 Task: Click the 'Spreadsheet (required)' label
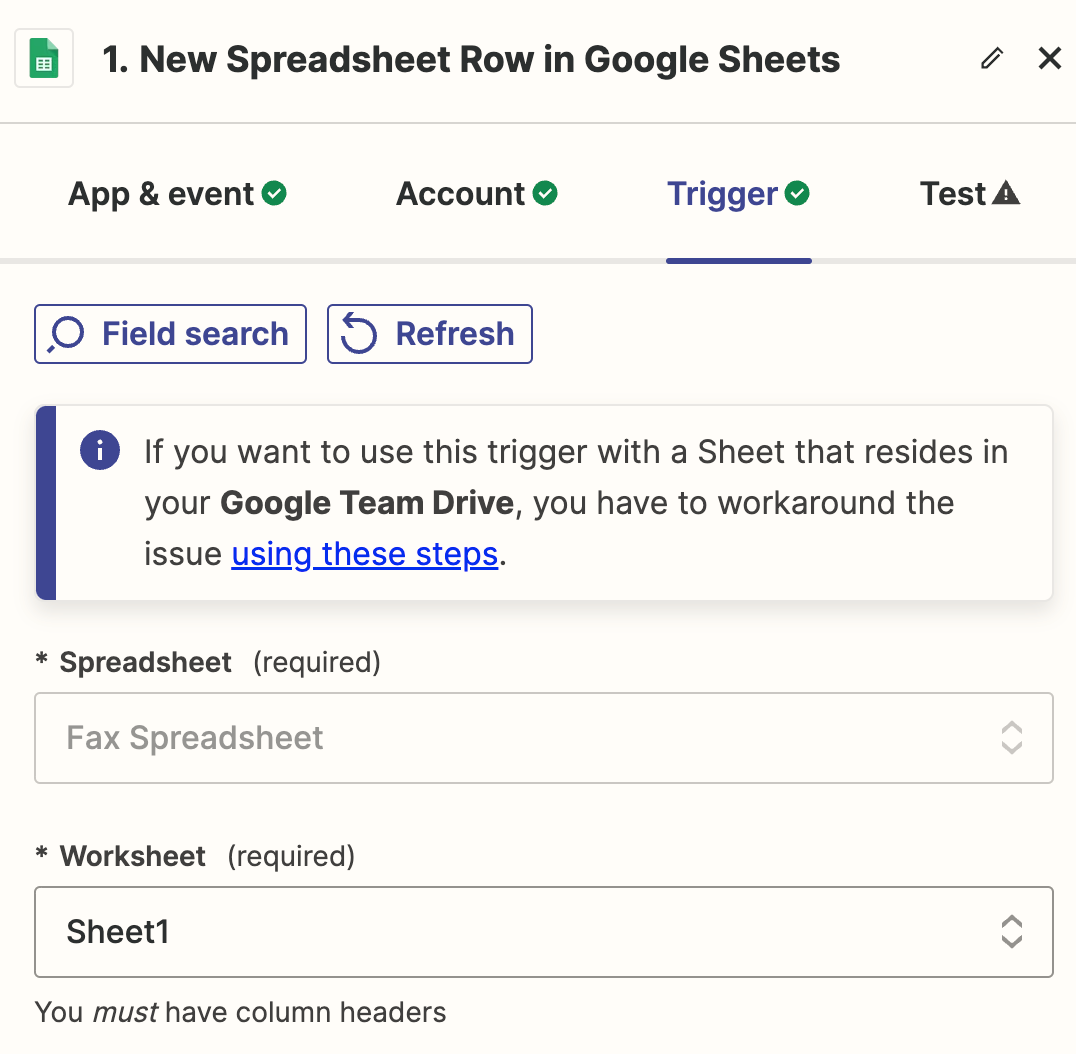208,663
